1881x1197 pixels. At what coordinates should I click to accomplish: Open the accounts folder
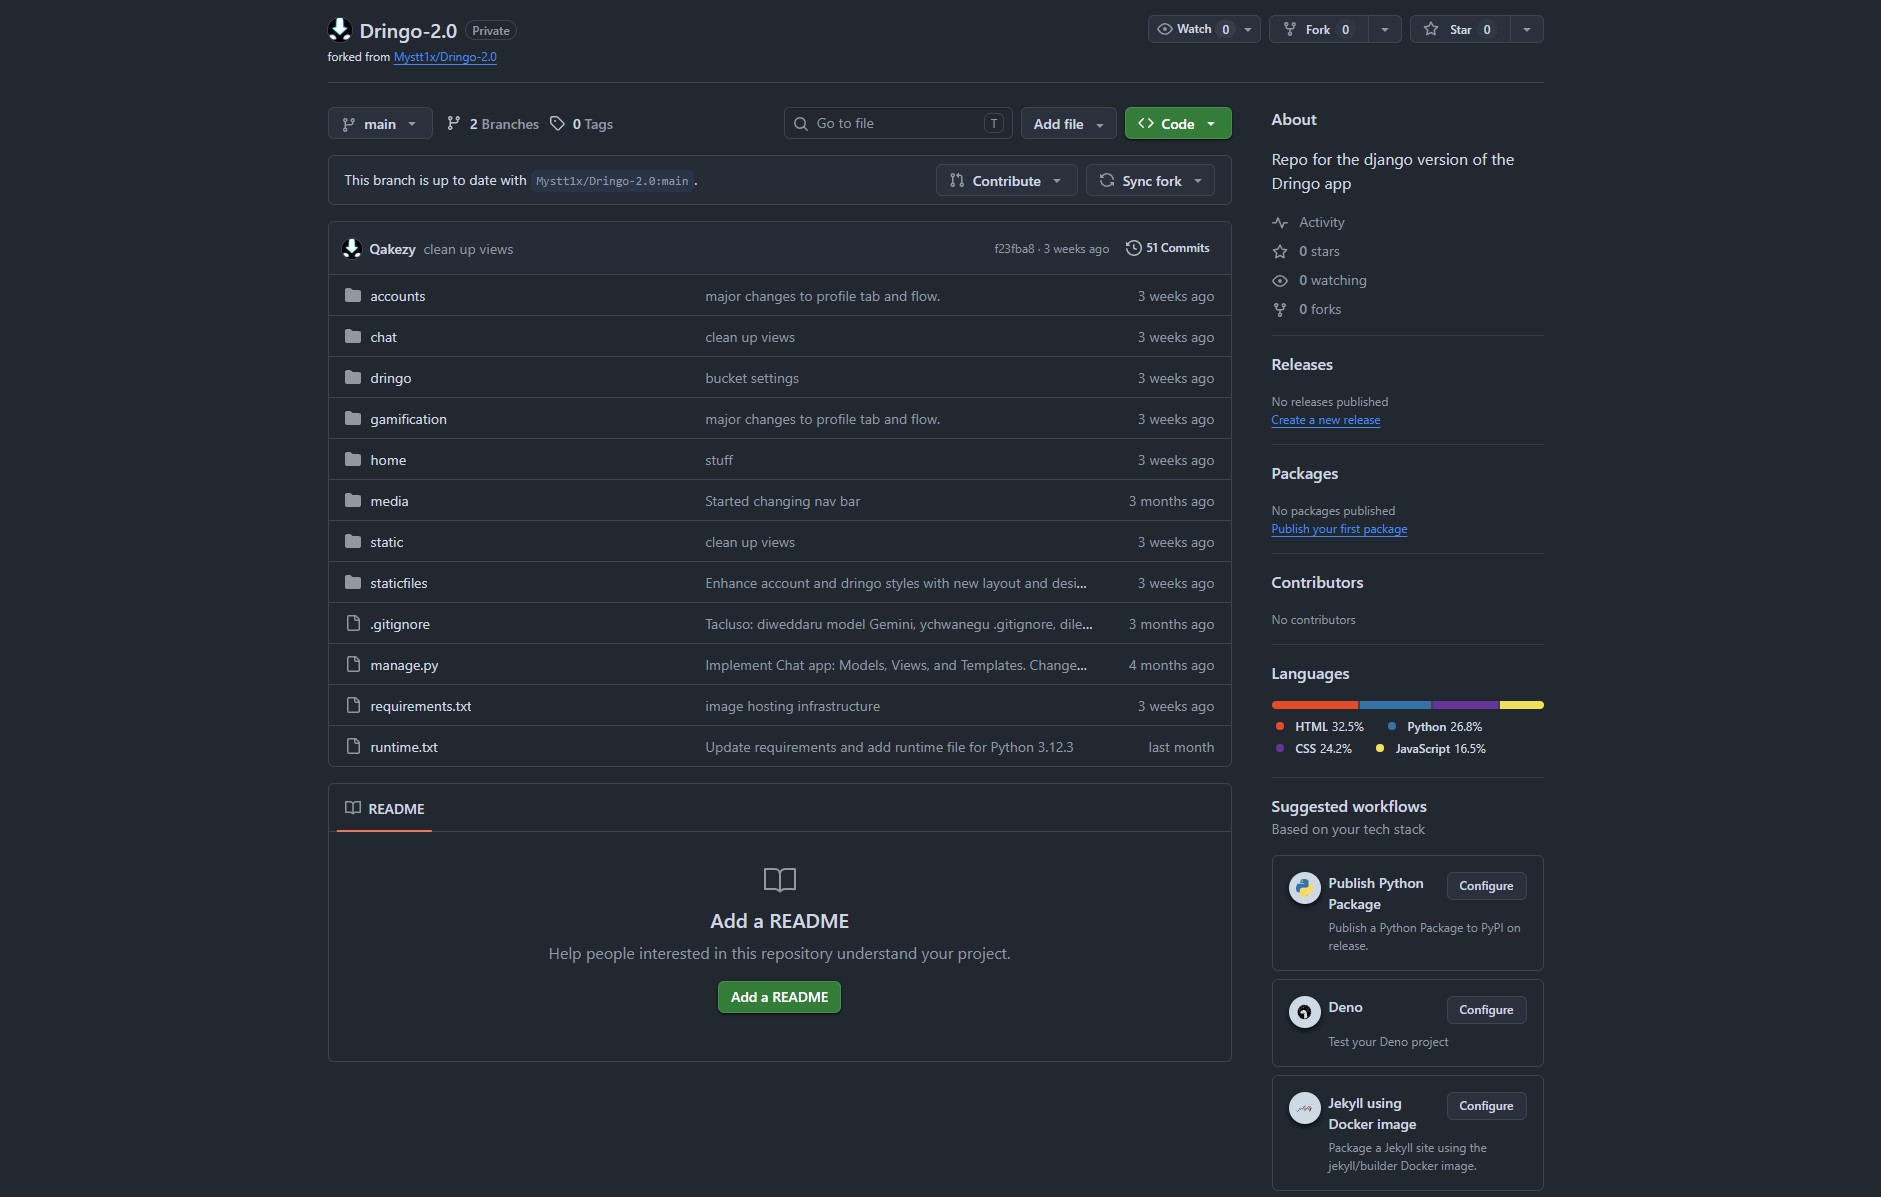tap(398, 296)
